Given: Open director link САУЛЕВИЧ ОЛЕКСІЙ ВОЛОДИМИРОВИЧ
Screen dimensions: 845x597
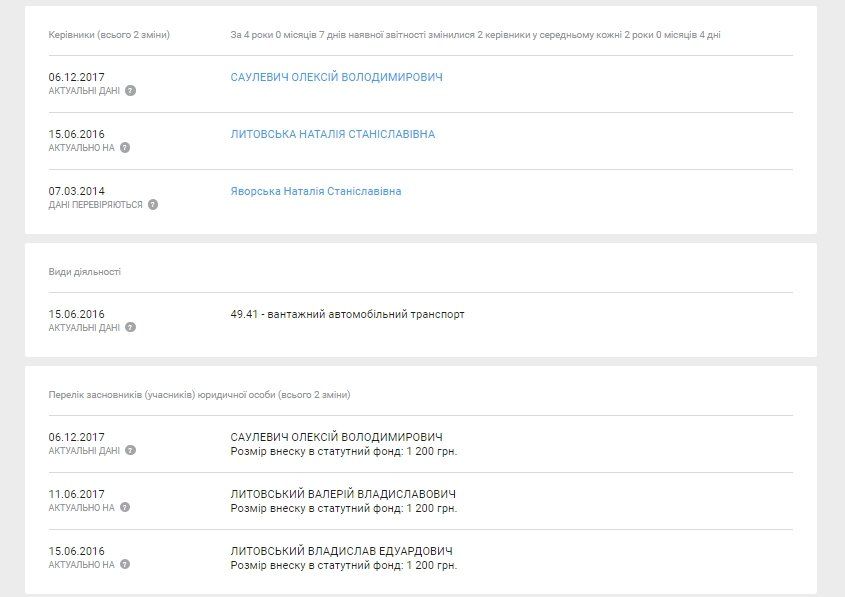Looking at the screenshot, I should (336, 77).
